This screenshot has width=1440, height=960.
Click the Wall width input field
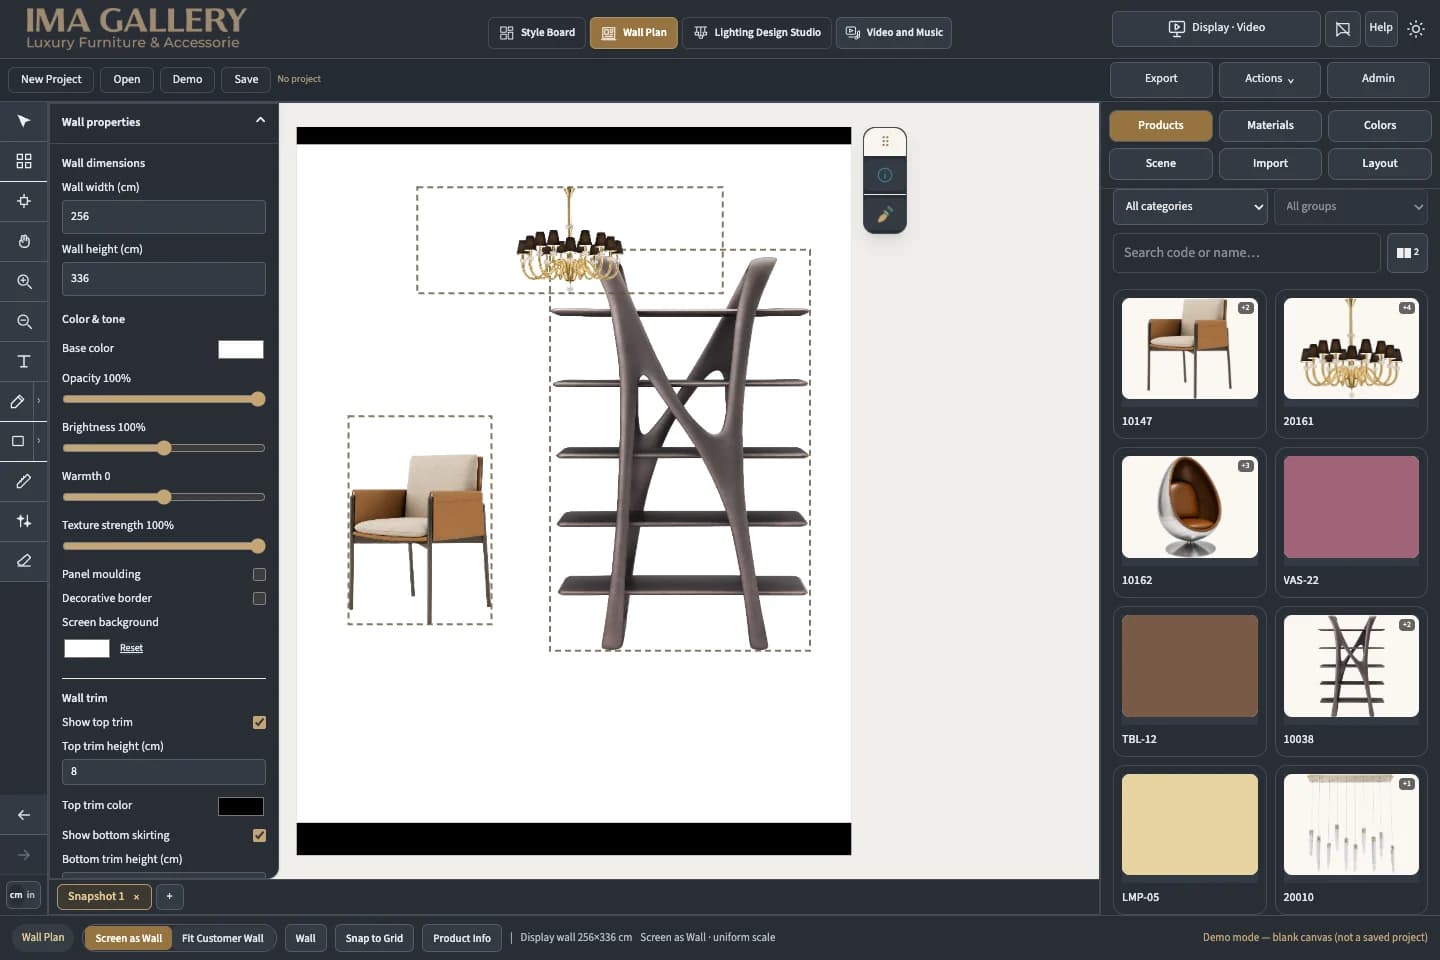point(164,217)
